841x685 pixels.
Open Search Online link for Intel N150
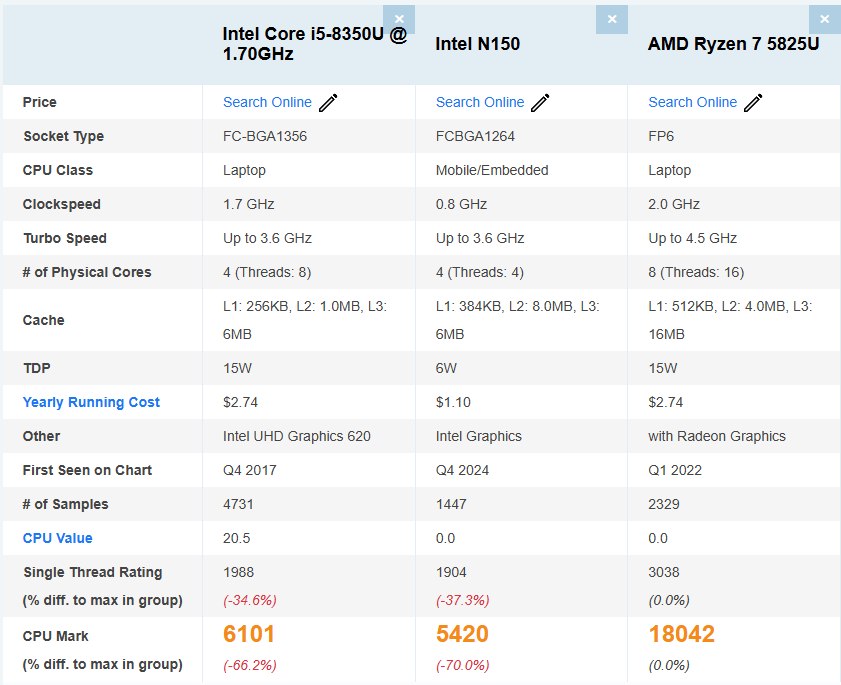(480, 102)
